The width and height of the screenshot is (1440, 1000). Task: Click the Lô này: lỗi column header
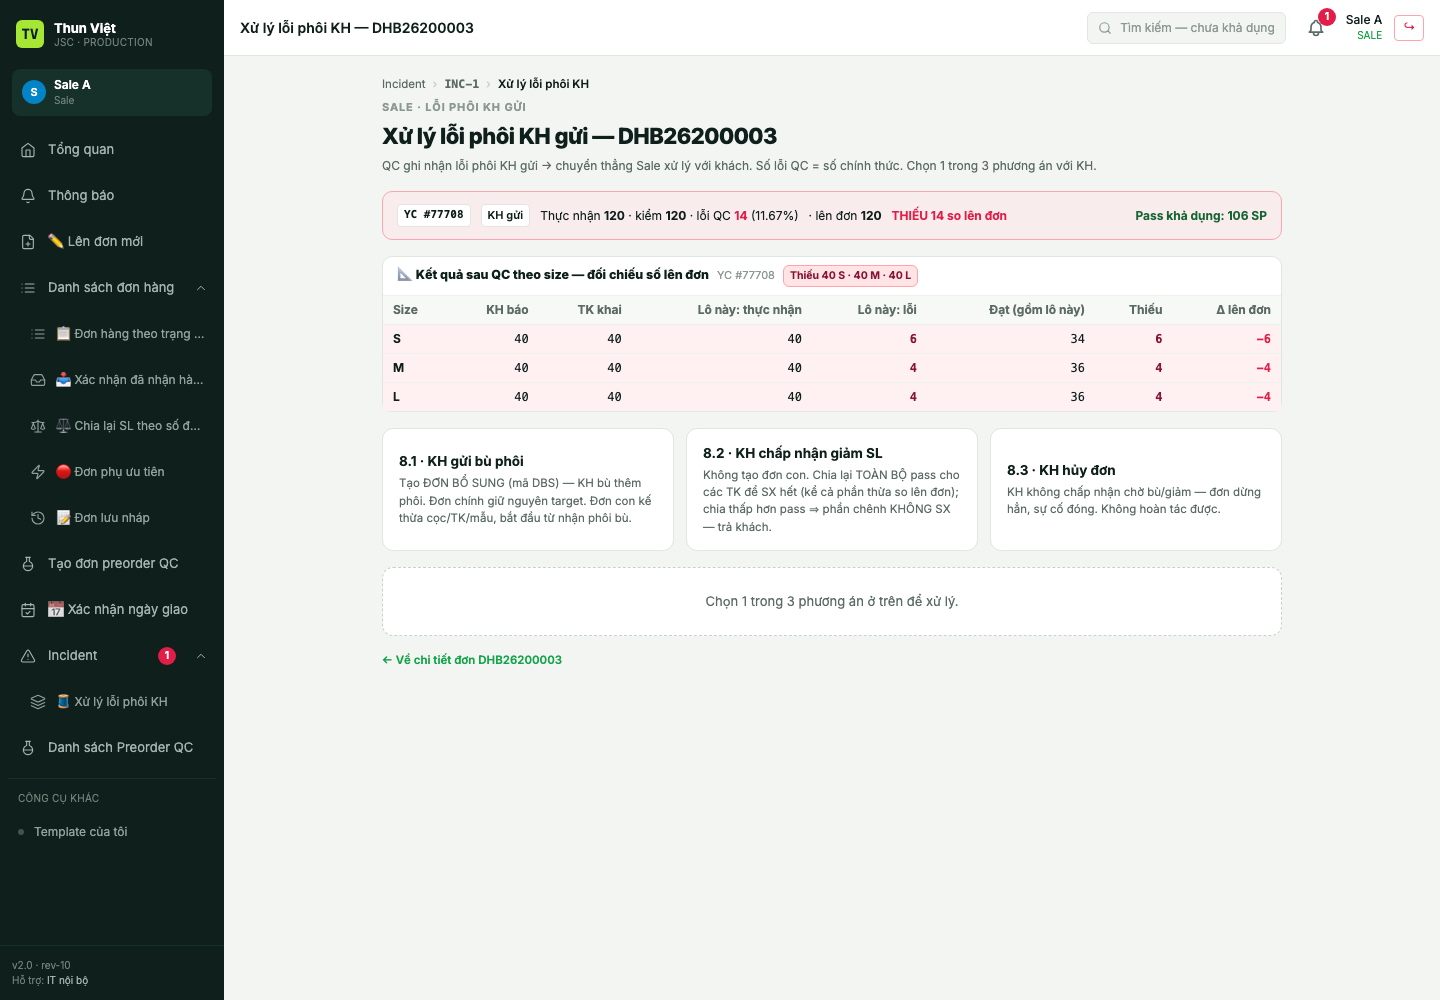pyautogui.click(x=887, y=310)
